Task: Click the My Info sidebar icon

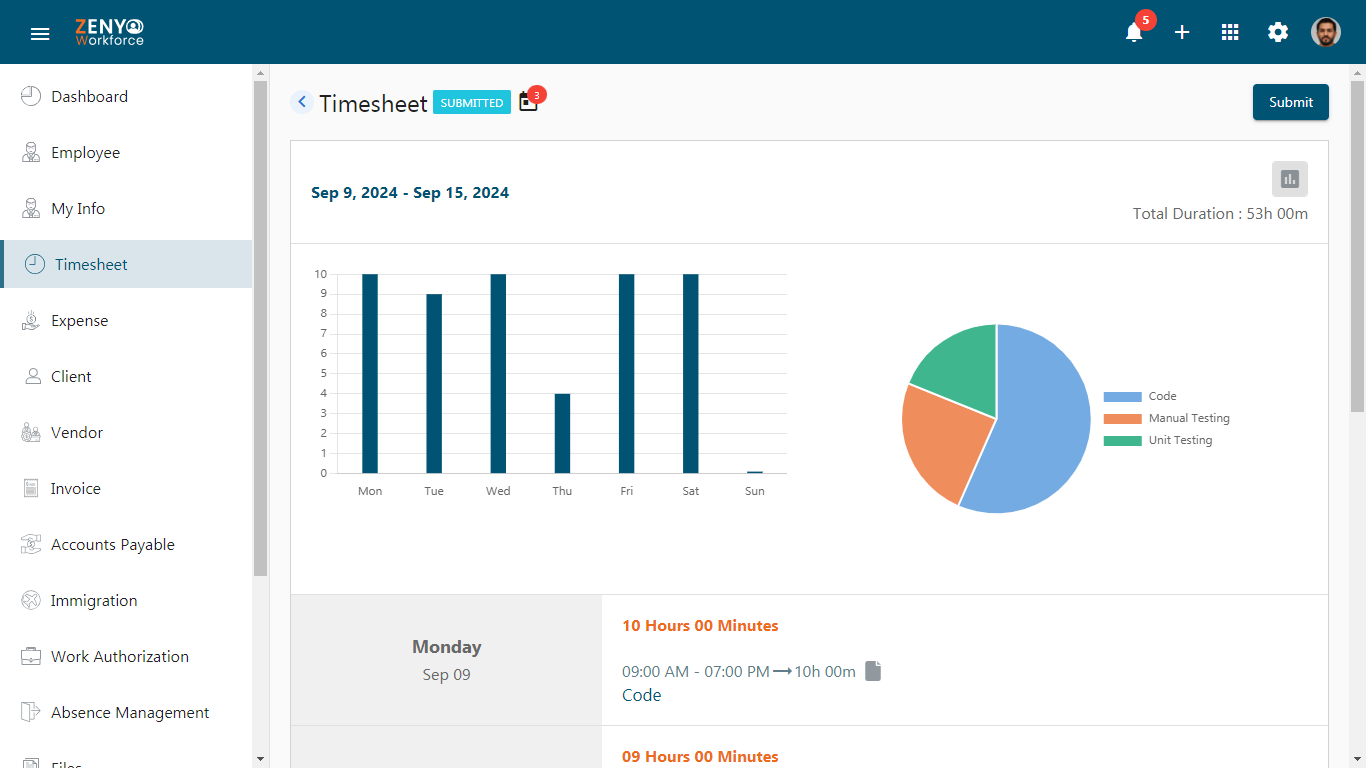Action: 31,208
